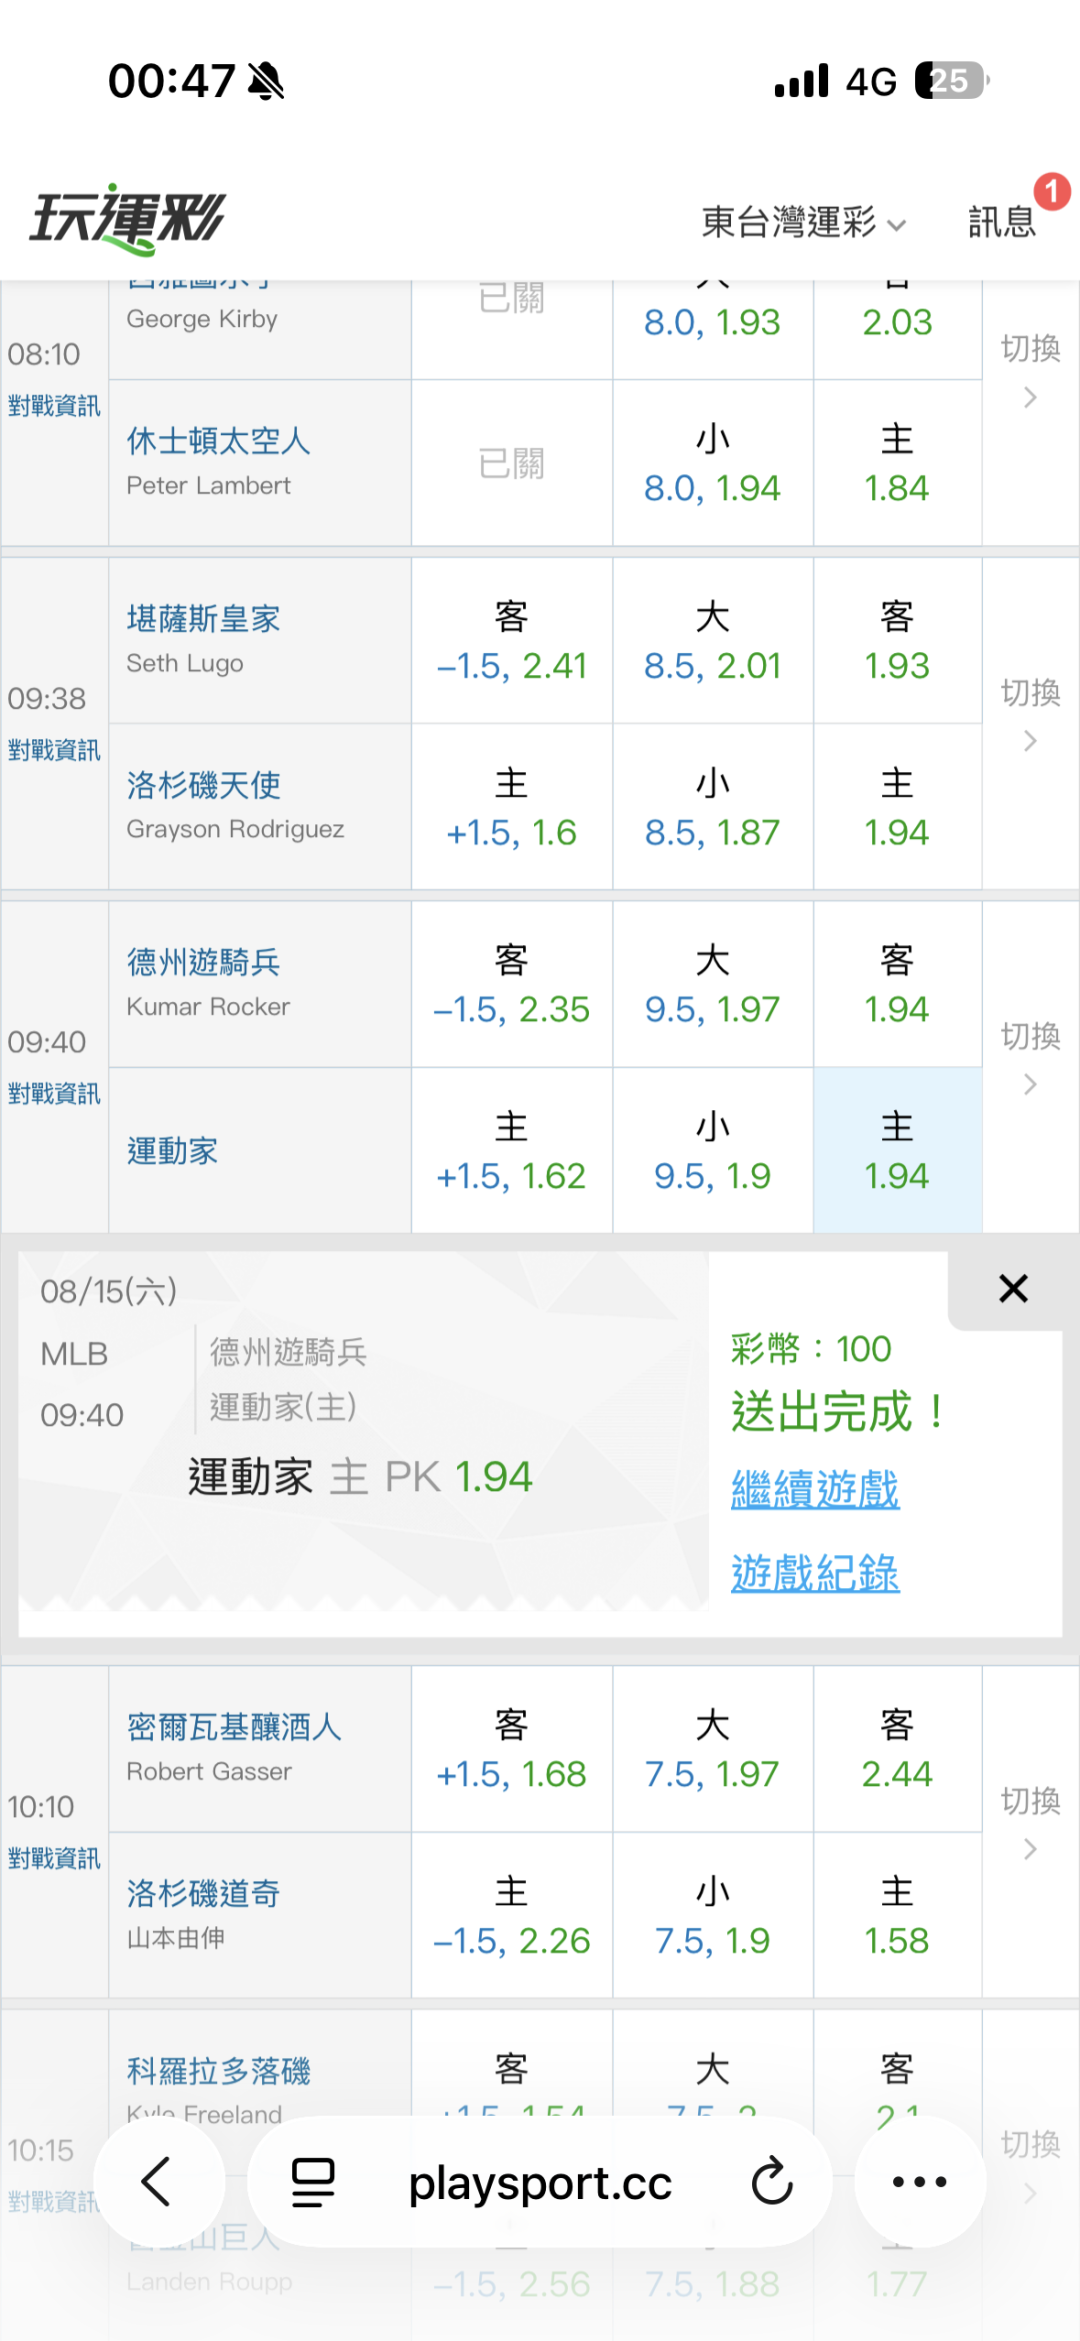Select 運動家 主 1.94 moneyline cell

coord(897,1150)
